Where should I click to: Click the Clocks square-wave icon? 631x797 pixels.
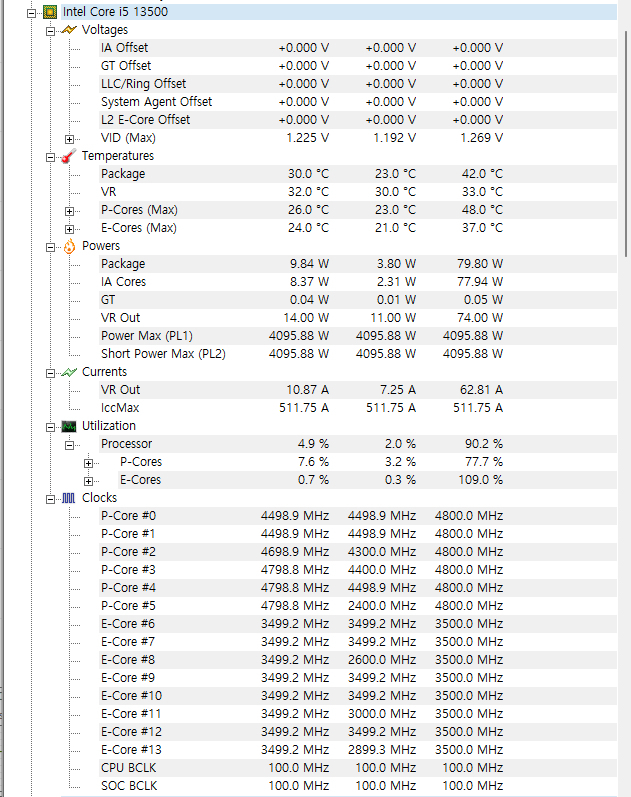pyautogui.click(x=69, y=498)
